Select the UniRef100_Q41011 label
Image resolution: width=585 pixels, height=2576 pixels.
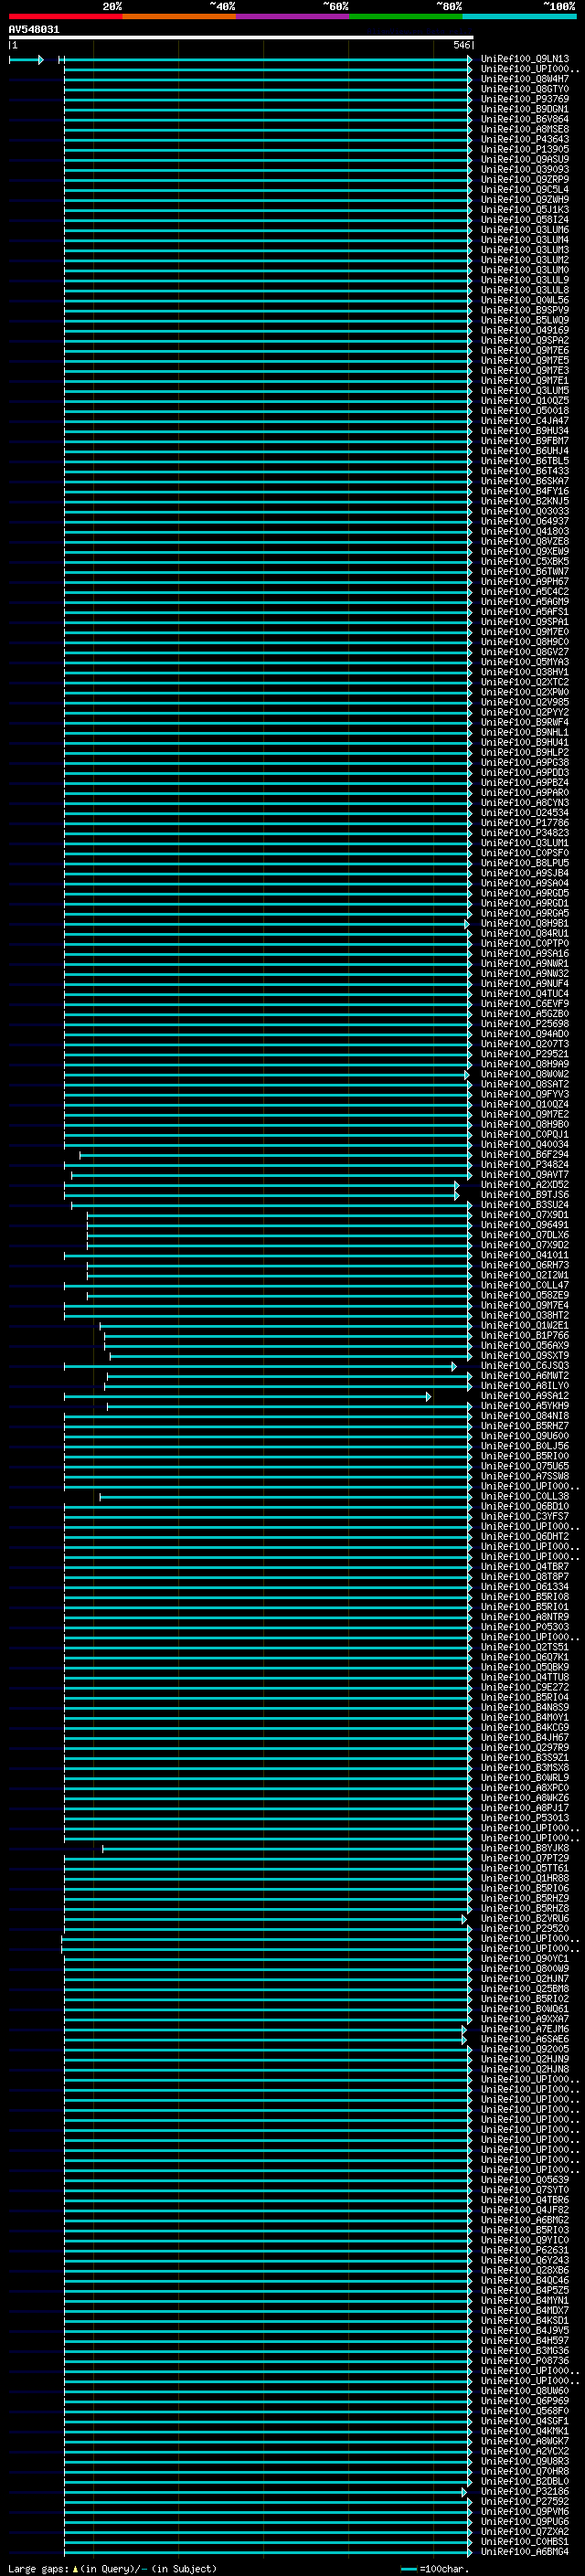point(525,1255)
